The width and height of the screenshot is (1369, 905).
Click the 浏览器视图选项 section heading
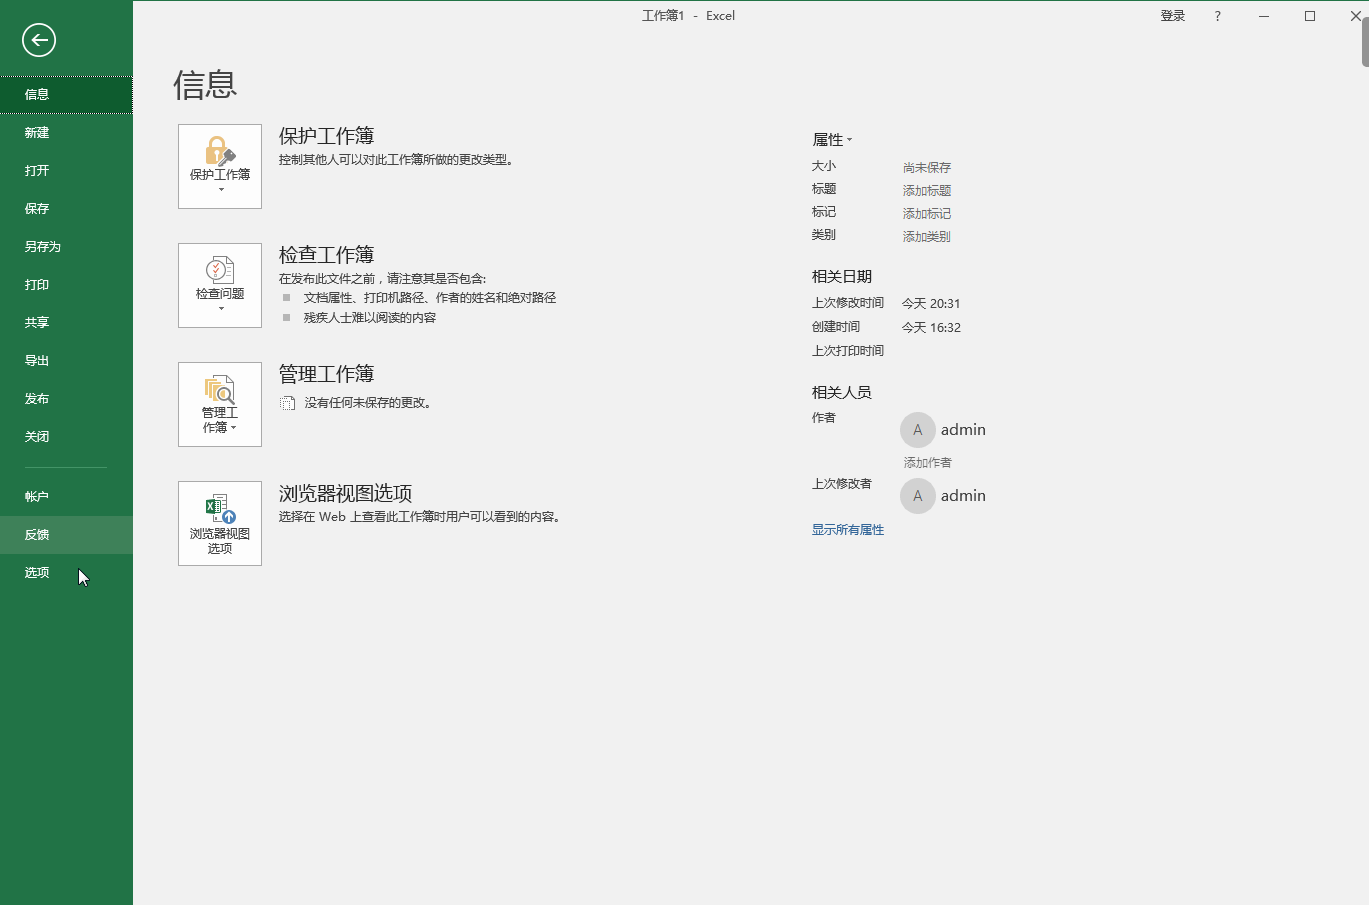click(x=345, y=494)
